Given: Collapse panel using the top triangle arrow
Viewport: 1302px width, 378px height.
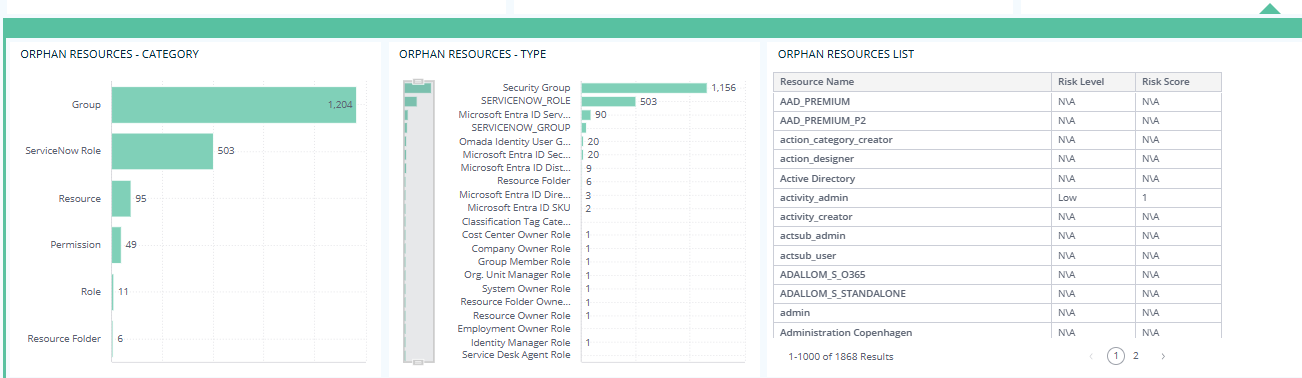Looking at the screenshot, I should point(1269,9).
